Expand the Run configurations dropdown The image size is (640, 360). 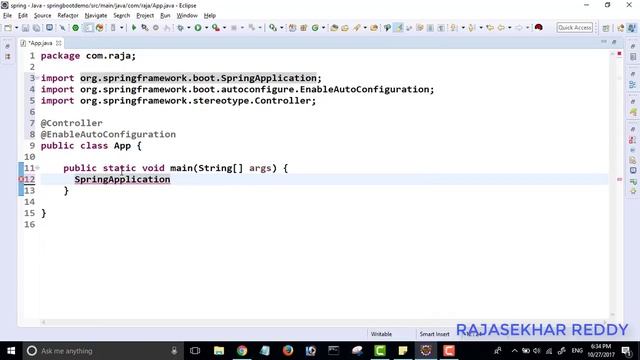tap(207, 28)
